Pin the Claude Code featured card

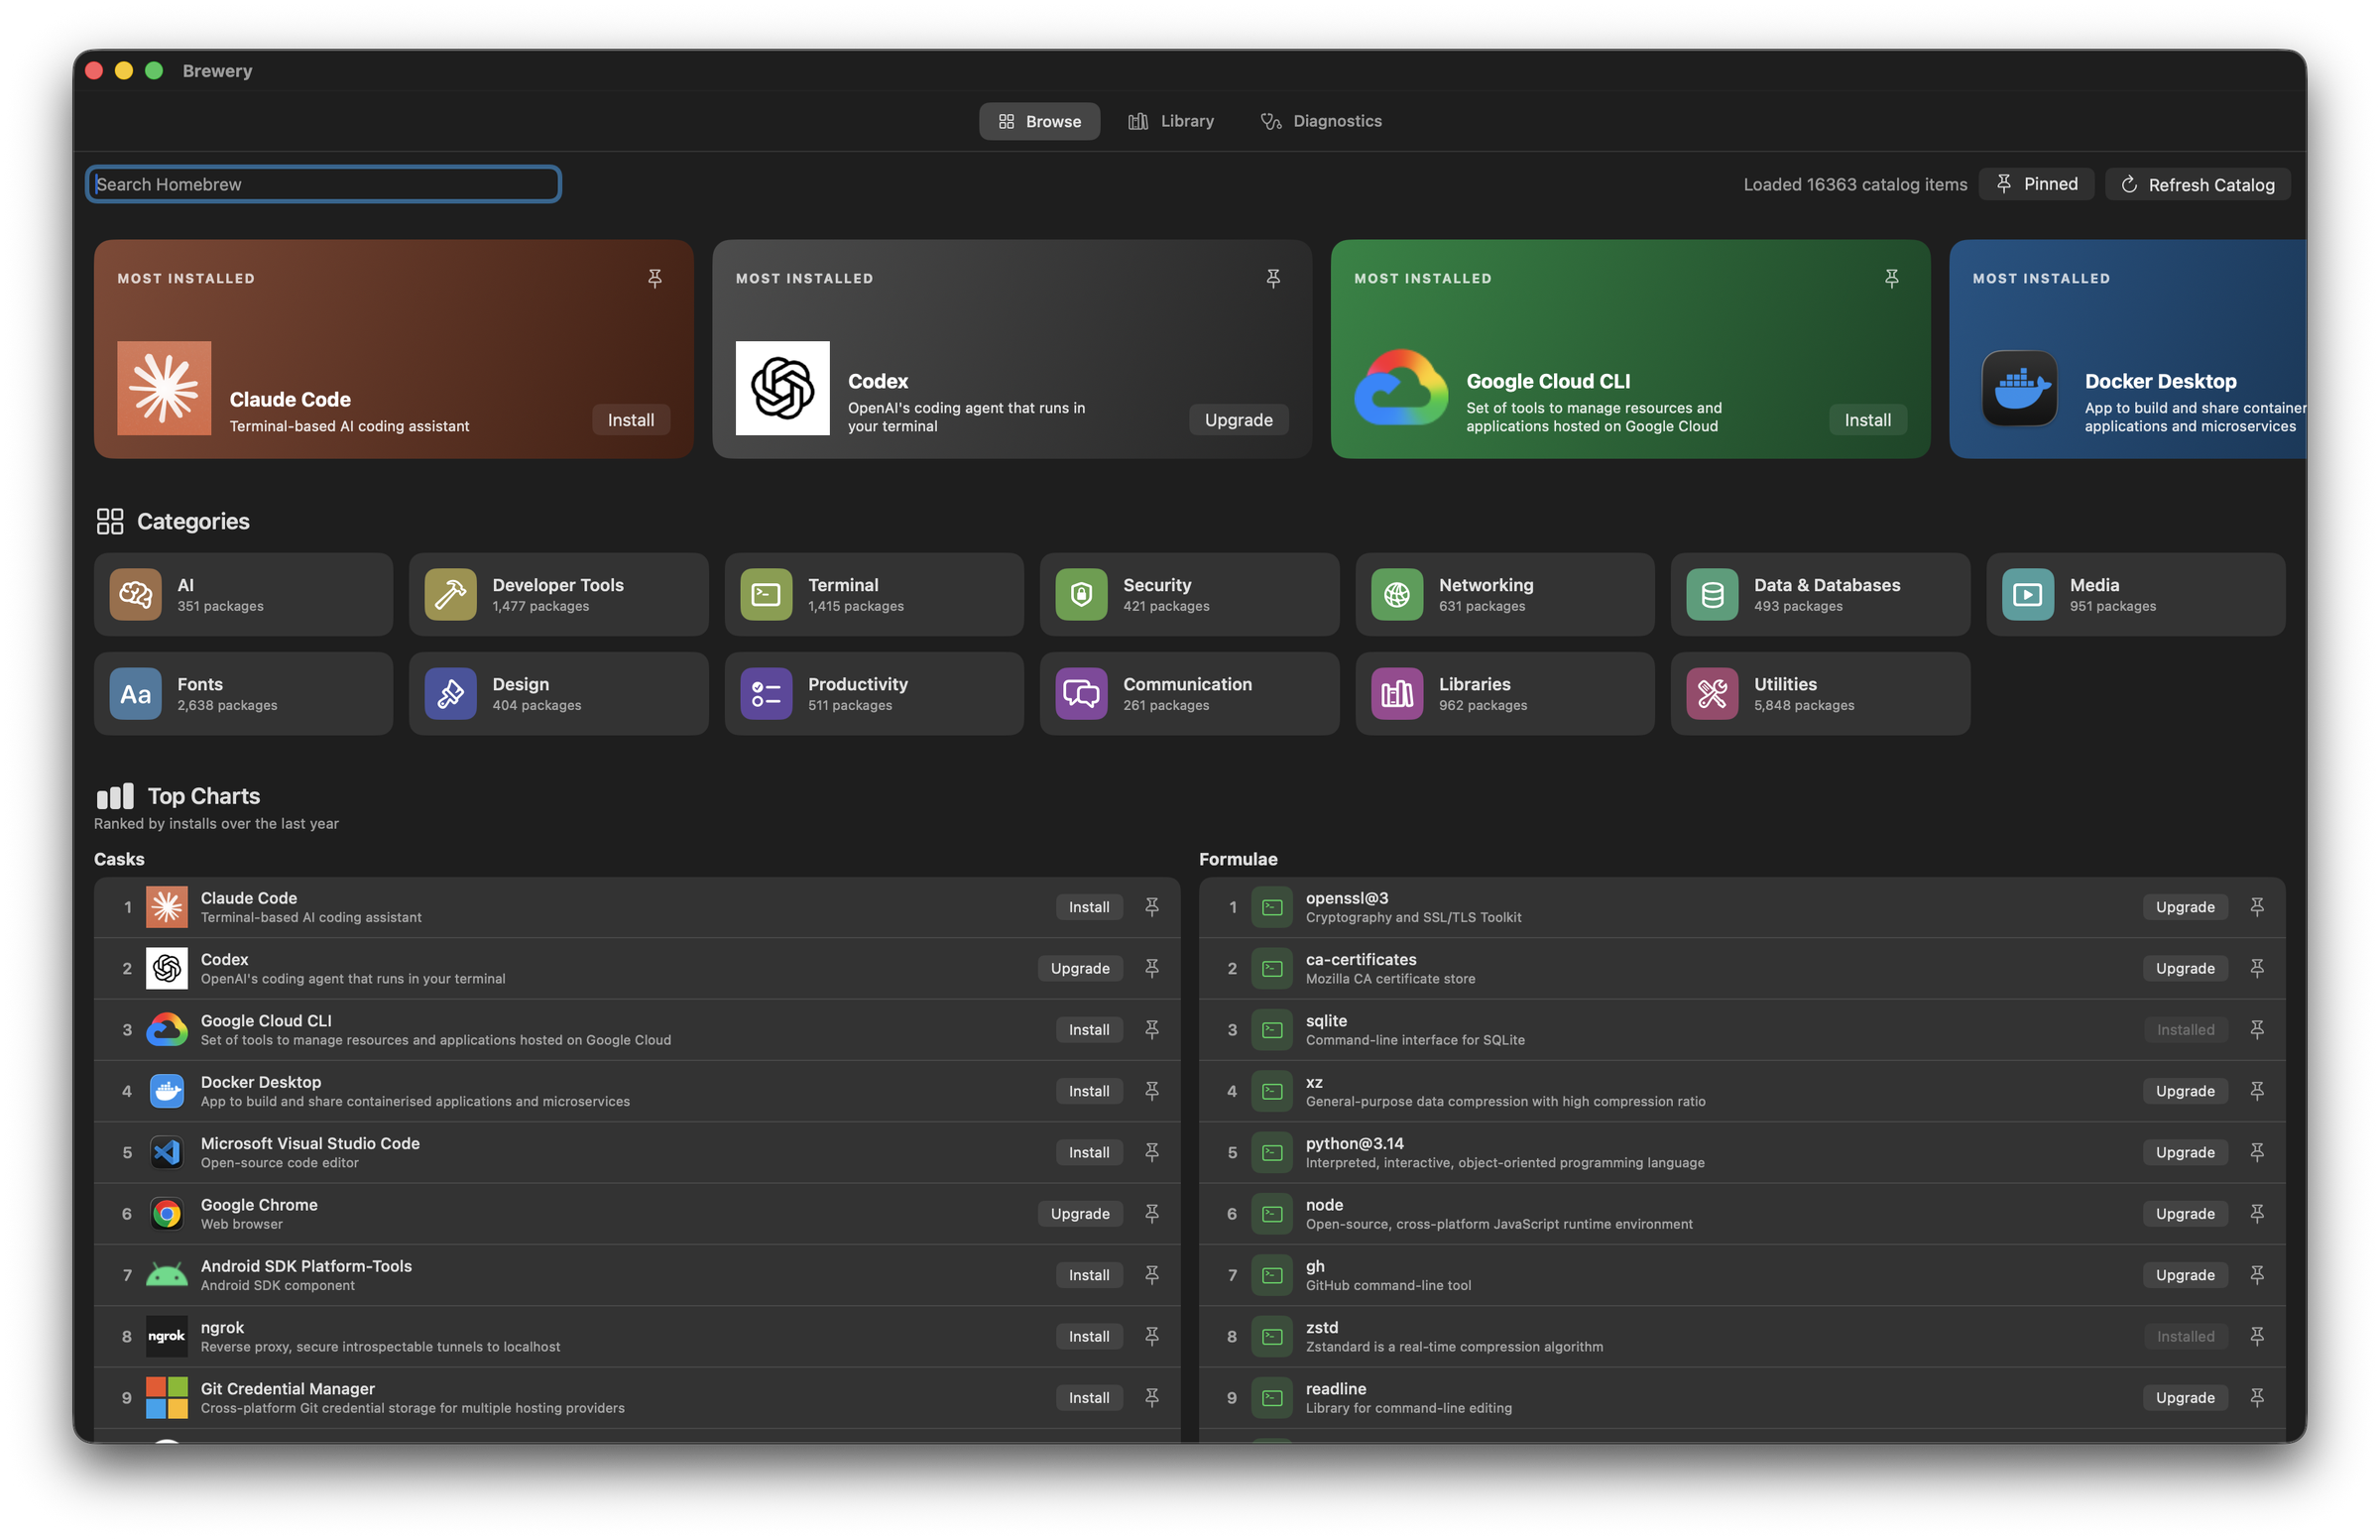[655, 279]
